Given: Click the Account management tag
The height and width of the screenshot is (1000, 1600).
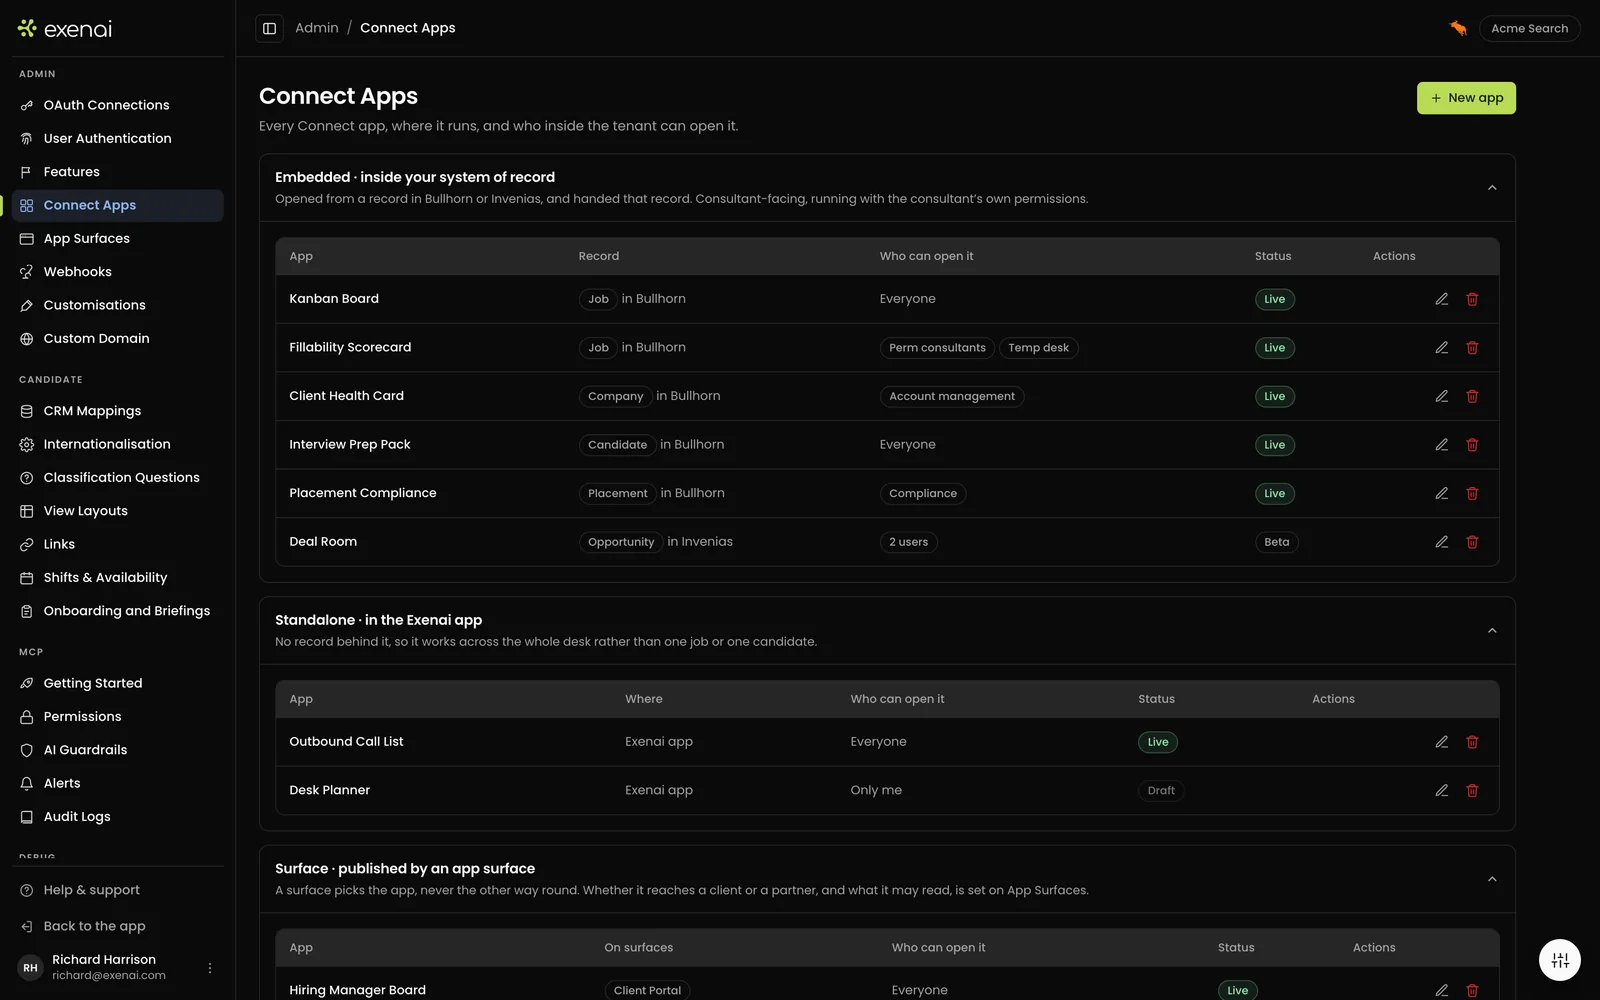Looking at the screenshot, I should coord(952,396).
